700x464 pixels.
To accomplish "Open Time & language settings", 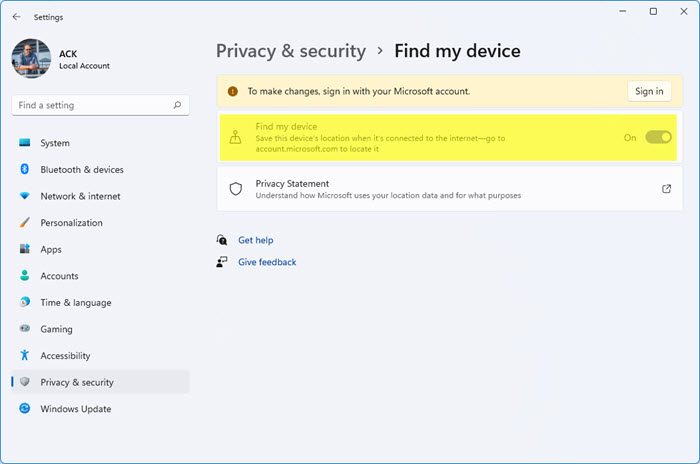I will pyautogui.click(x=100, y=302).
